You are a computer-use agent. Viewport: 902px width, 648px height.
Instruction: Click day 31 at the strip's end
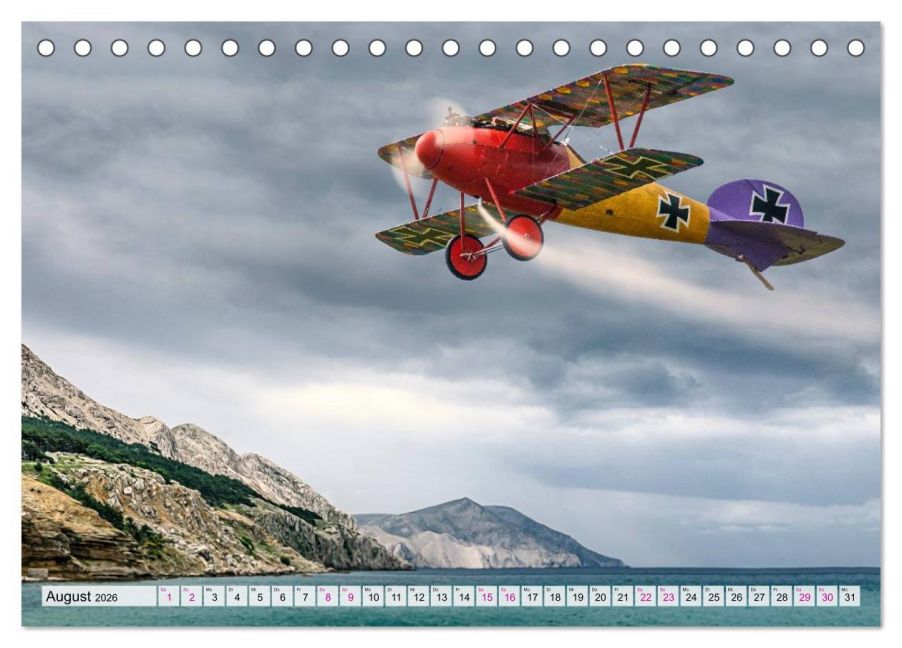click(849, 597)
